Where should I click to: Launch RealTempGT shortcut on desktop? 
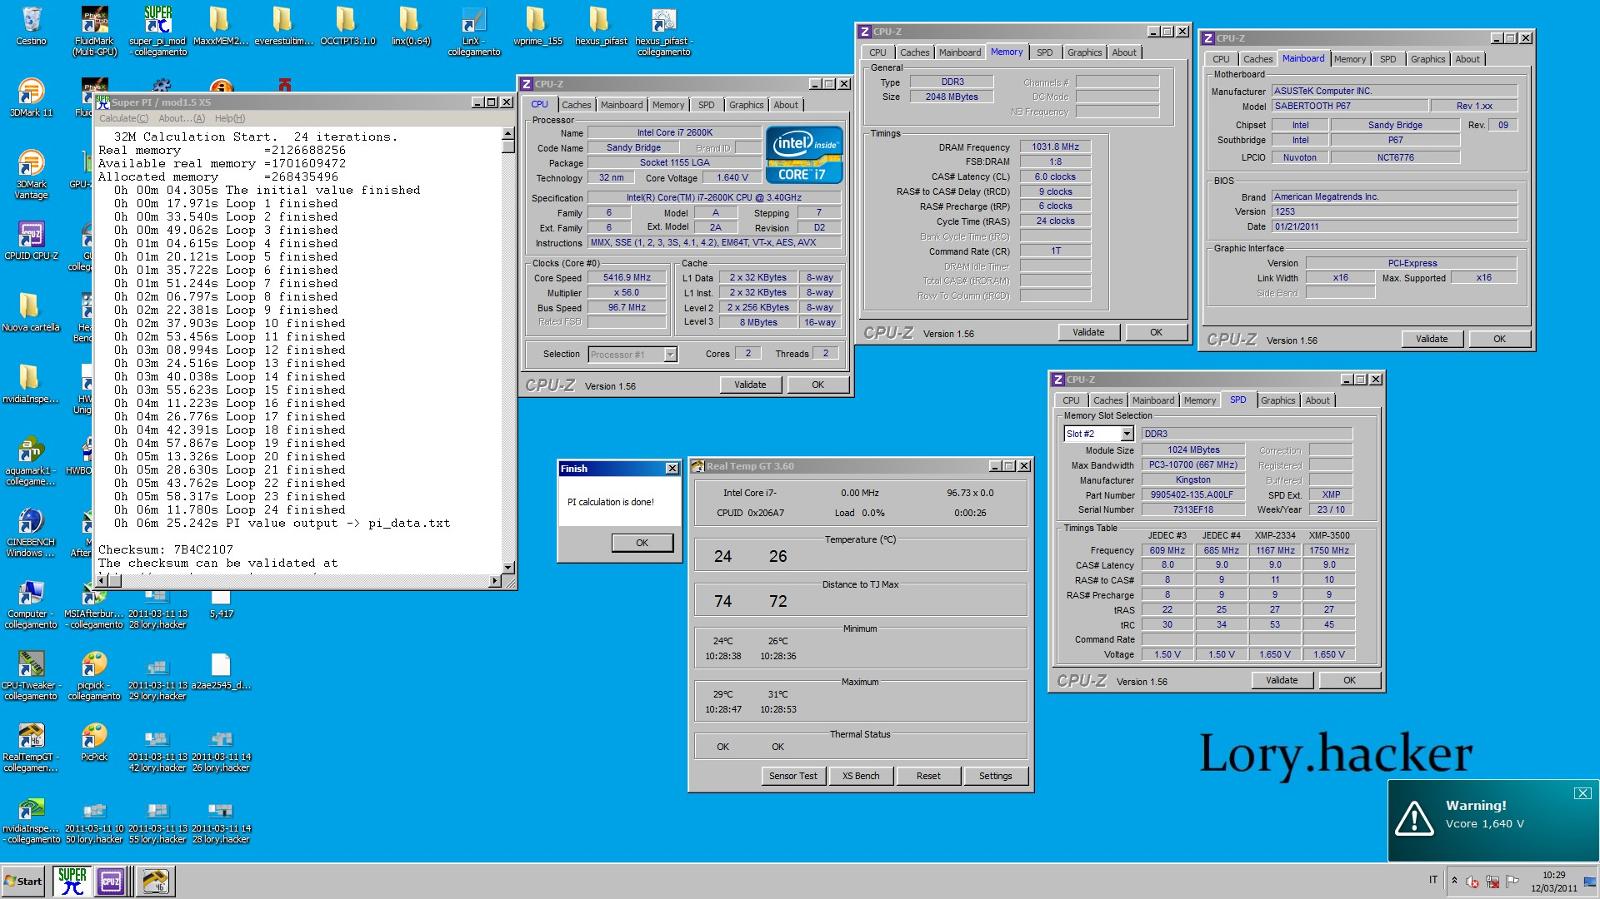31,748
